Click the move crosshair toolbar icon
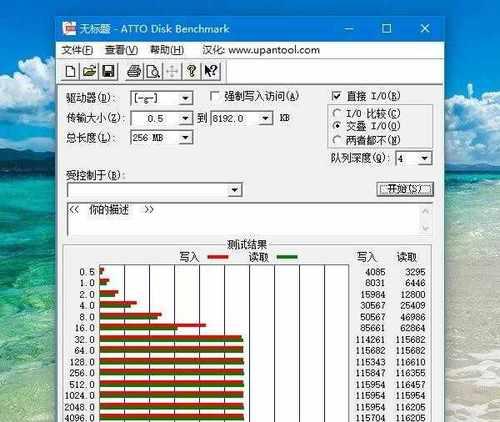500x422 pixels. coord(172,71)
